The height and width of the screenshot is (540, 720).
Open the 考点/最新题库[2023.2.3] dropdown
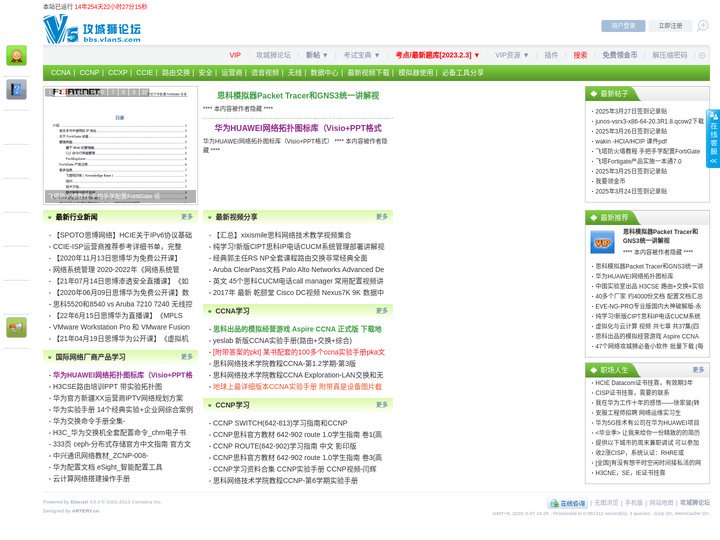pyautogui.click(x=437, y=55)
